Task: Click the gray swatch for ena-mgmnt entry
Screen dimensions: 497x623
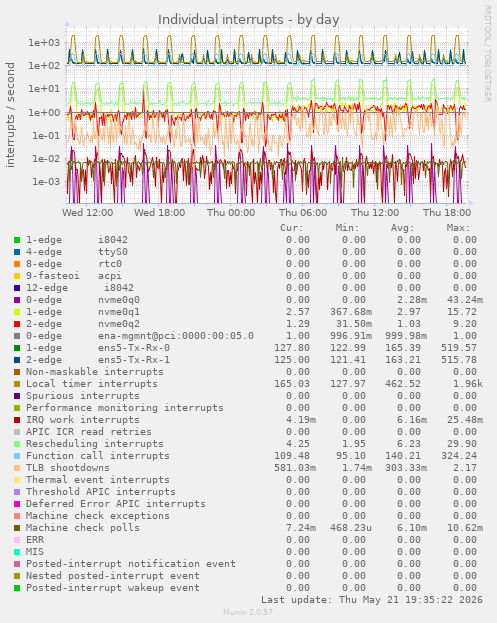Action: 17,336
